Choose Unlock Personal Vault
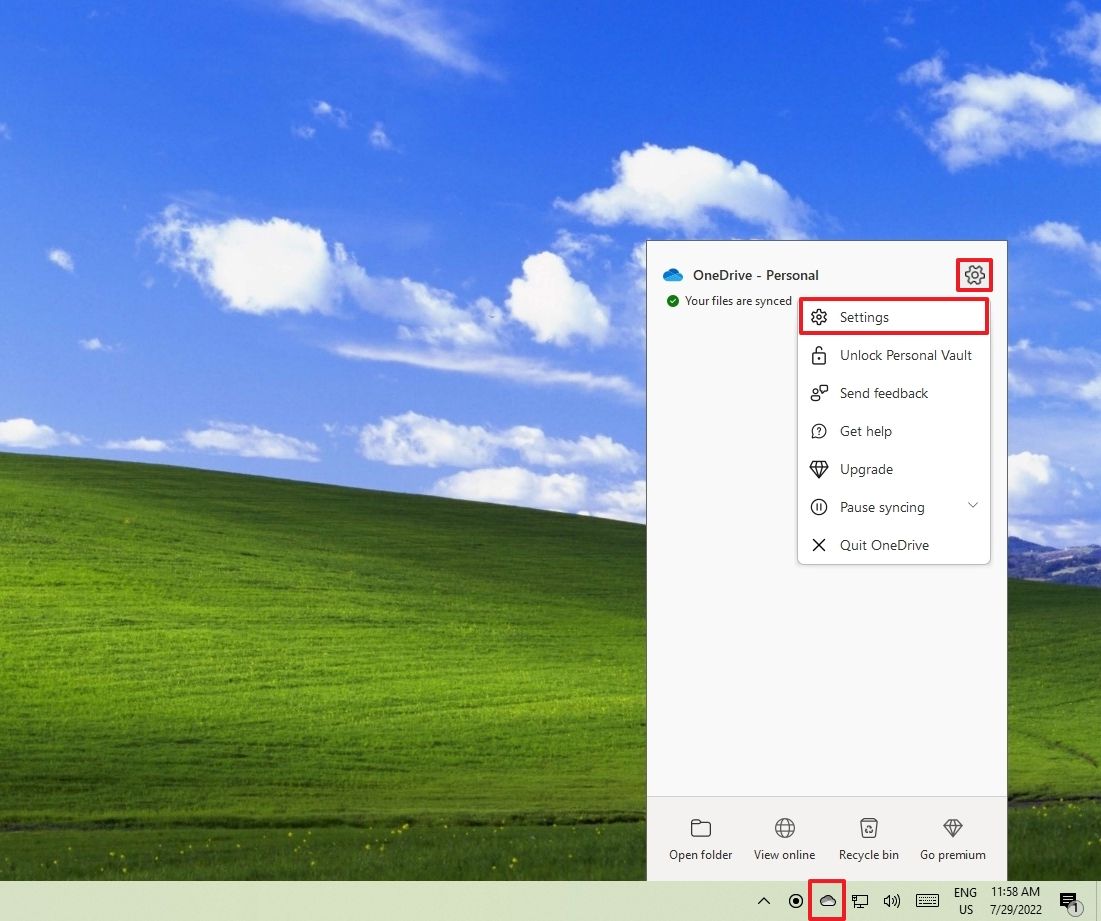This screenshot has width=1101, height=921. (905, 355)
